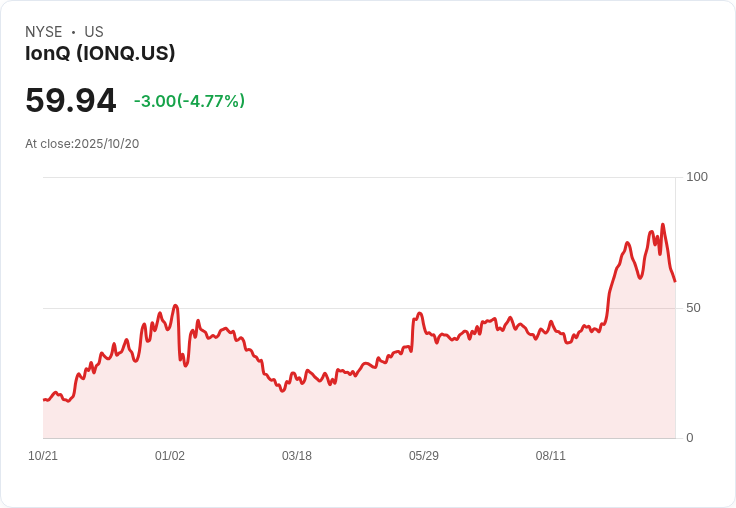Screen dimensions: 736x508
Task: Click the US market label
Action: (94, 32)
